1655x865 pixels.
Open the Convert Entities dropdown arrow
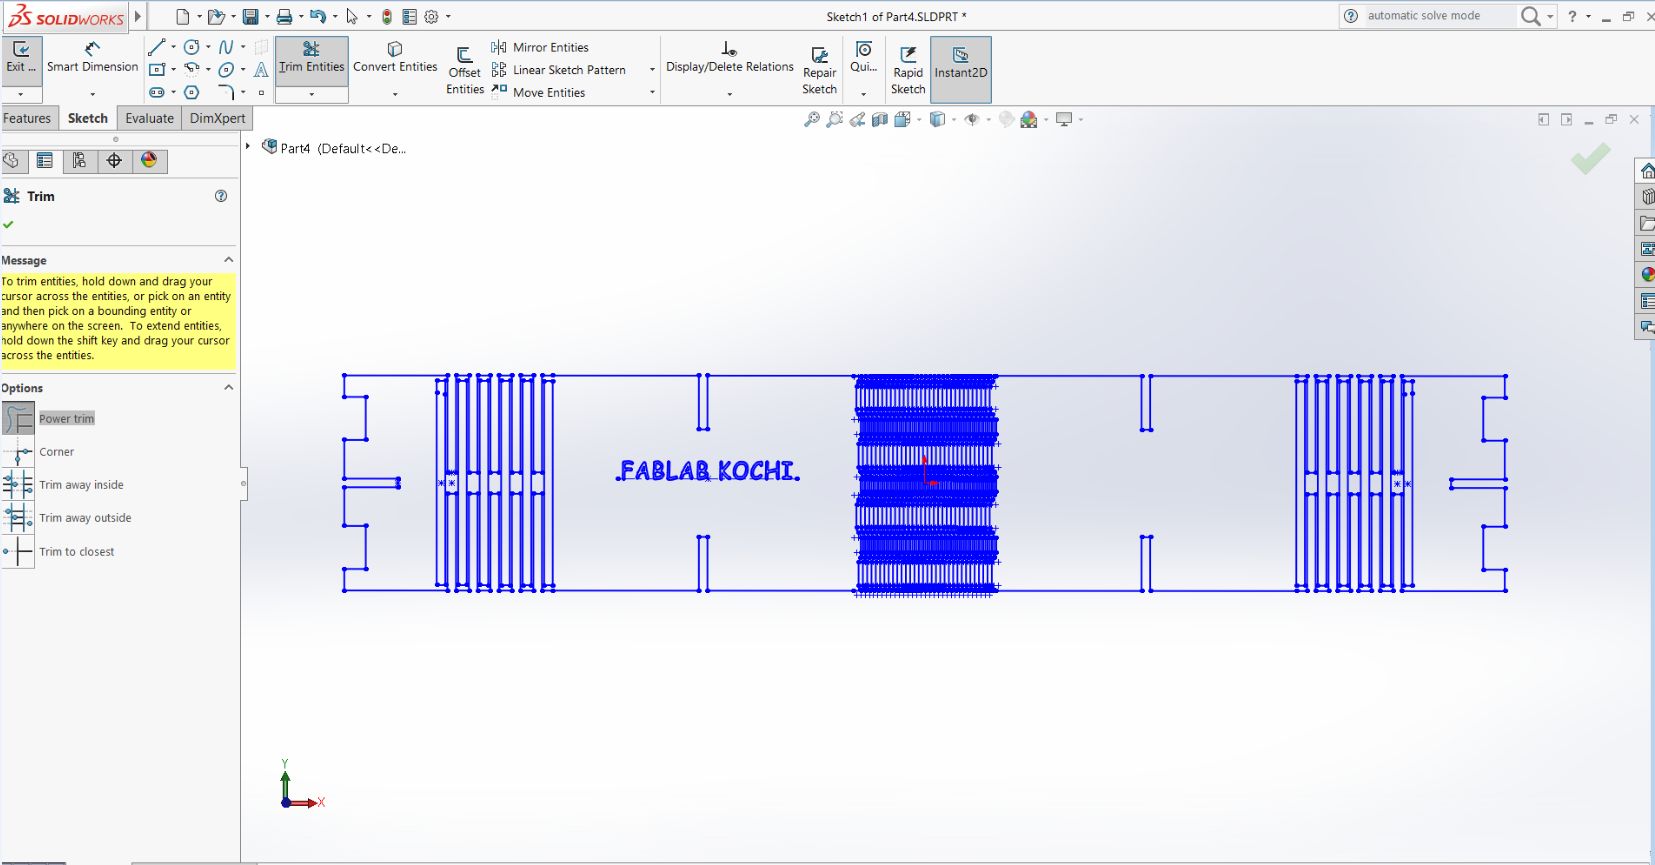click(395, 94)
